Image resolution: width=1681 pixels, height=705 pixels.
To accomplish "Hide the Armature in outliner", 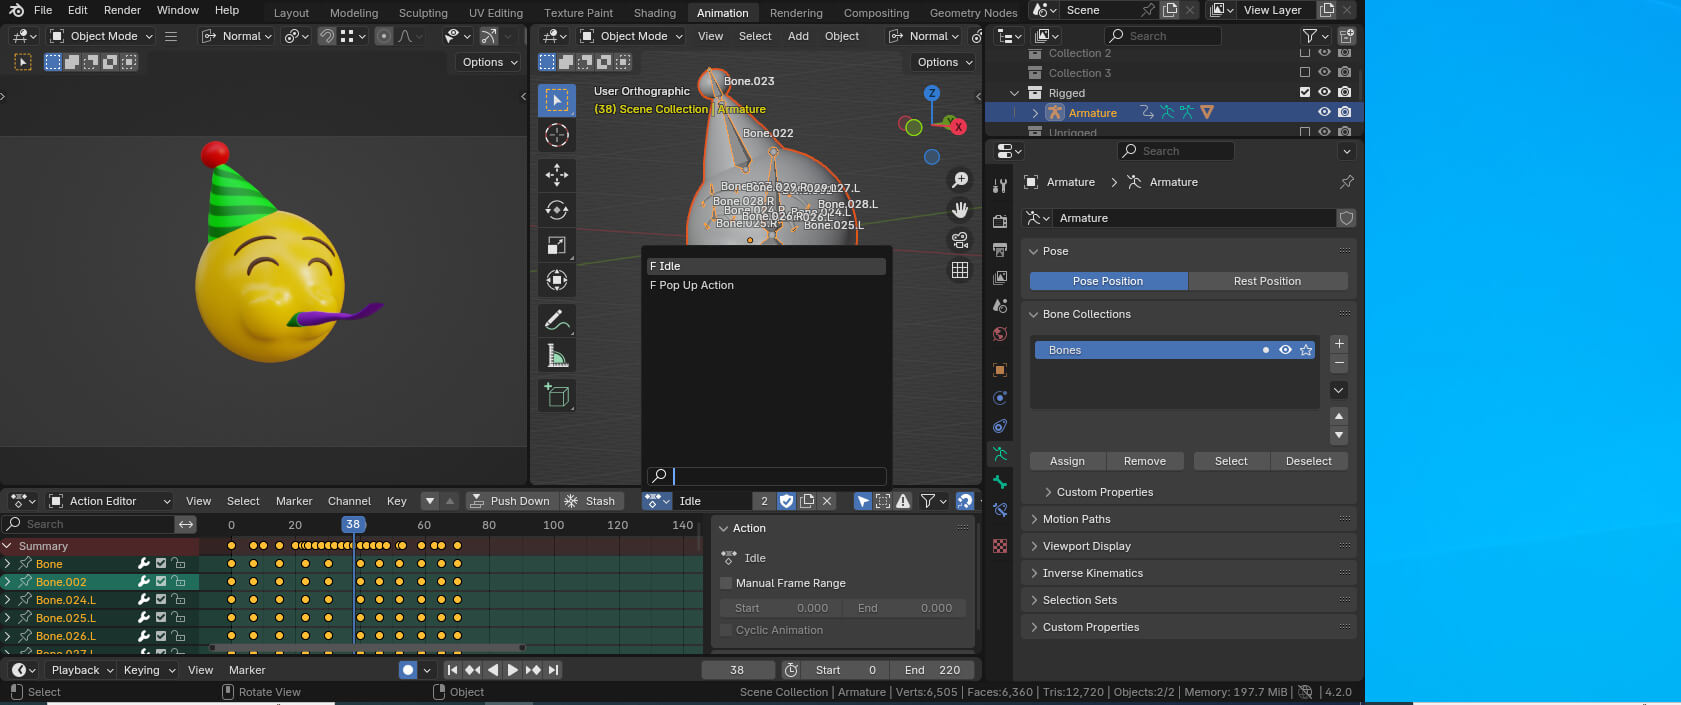I will coord(1324,113).
